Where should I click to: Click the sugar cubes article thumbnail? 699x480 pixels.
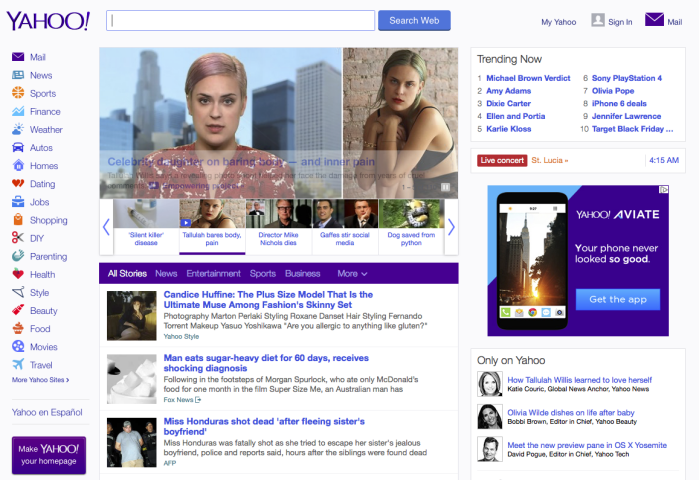click(x=132, y=379)
